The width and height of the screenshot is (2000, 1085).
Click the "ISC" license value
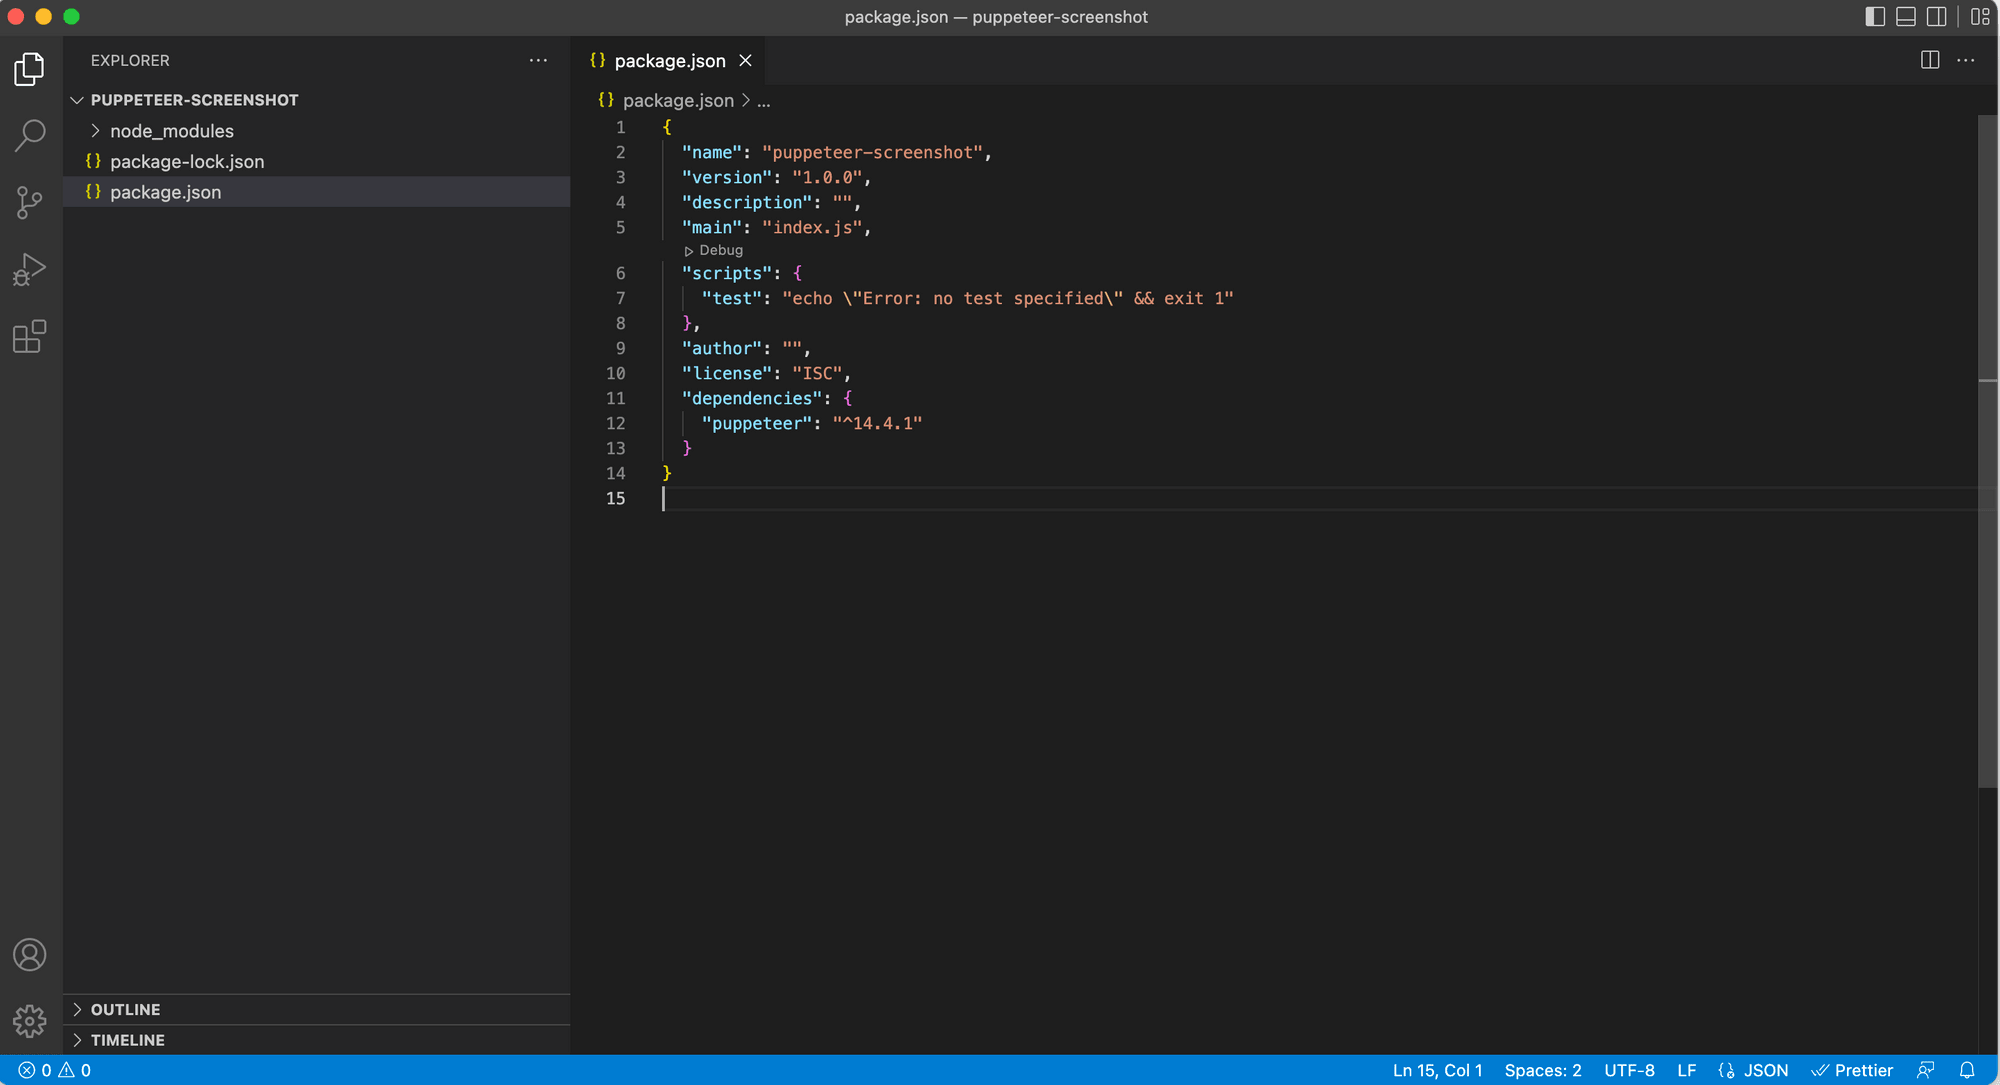[817, 373]
